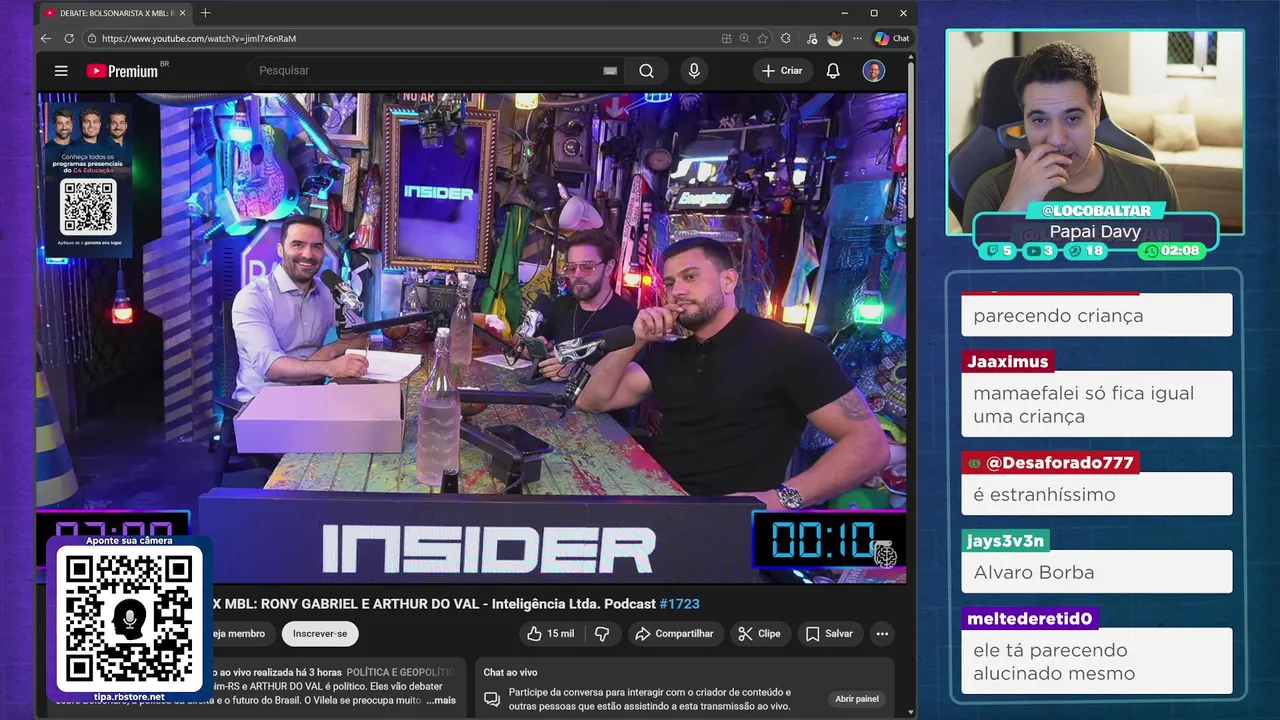Open the YouTube account avatar menu

[874, 71]
